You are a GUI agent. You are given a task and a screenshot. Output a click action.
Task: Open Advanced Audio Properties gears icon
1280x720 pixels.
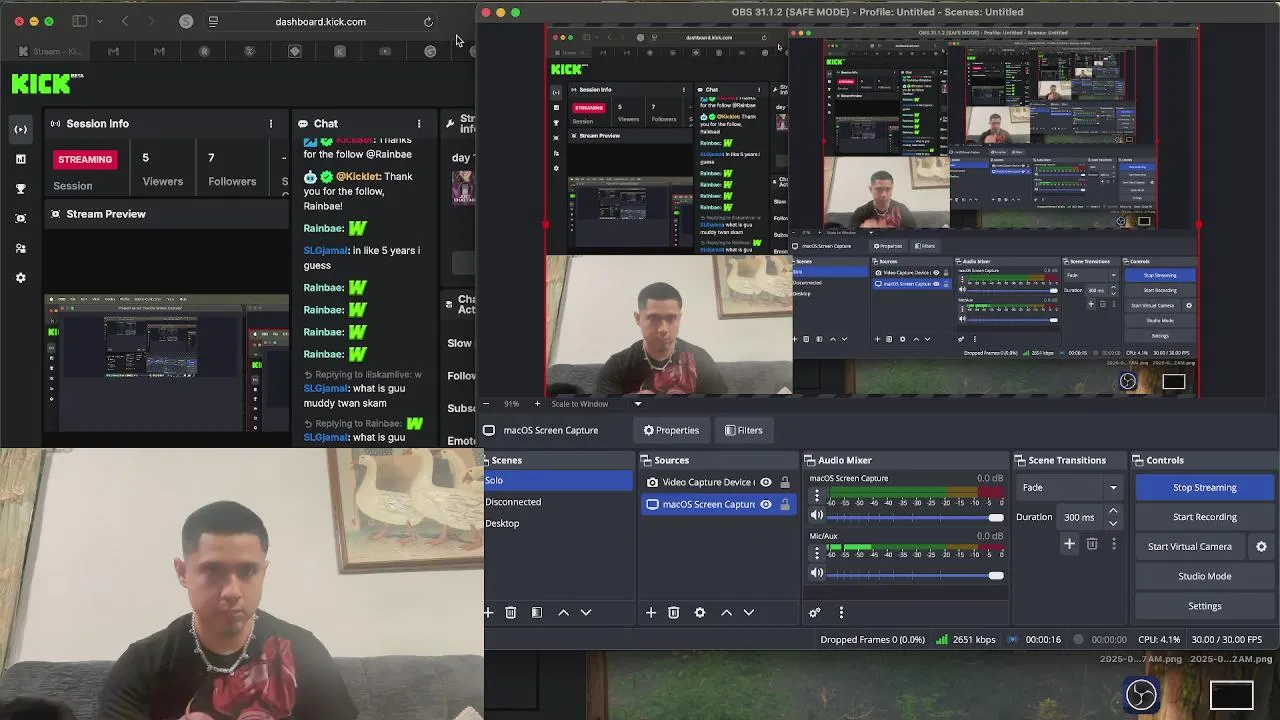[x=814, y=612]
